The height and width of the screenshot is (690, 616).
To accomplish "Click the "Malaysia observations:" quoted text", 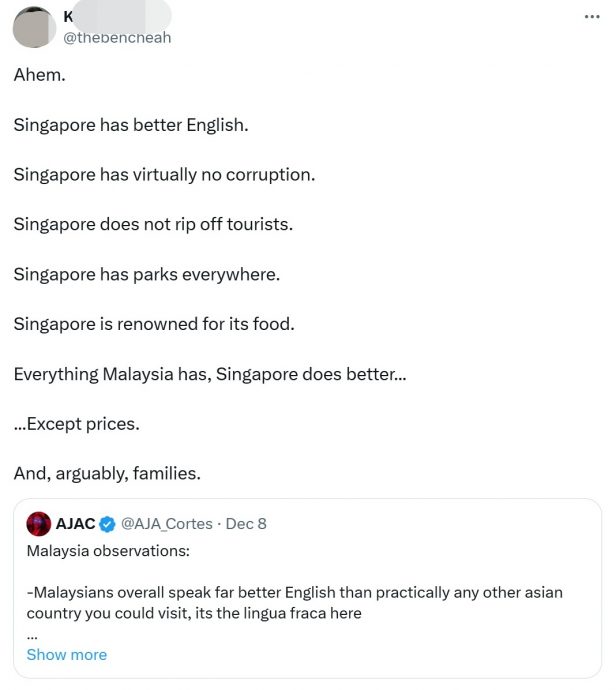I will (x=107, y=552).
